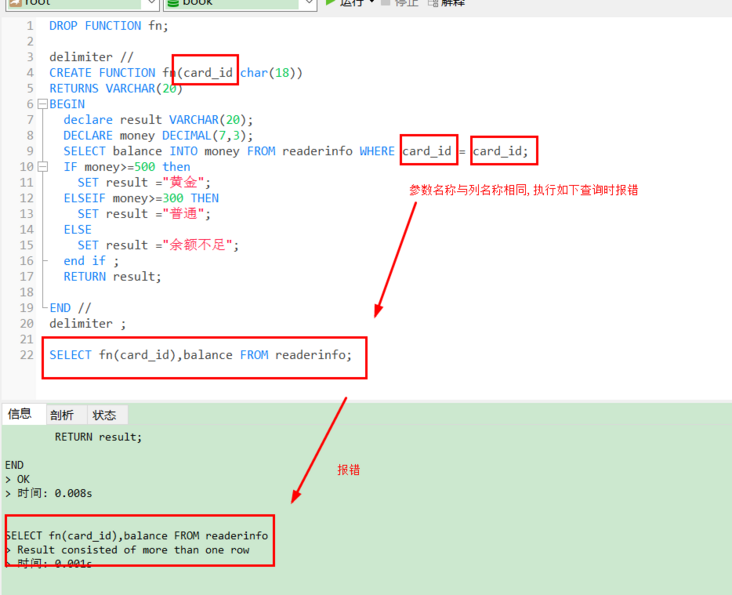
Task: Click 'CREATE FUNCTION' on line 4
Action: [x=102, y=73]
